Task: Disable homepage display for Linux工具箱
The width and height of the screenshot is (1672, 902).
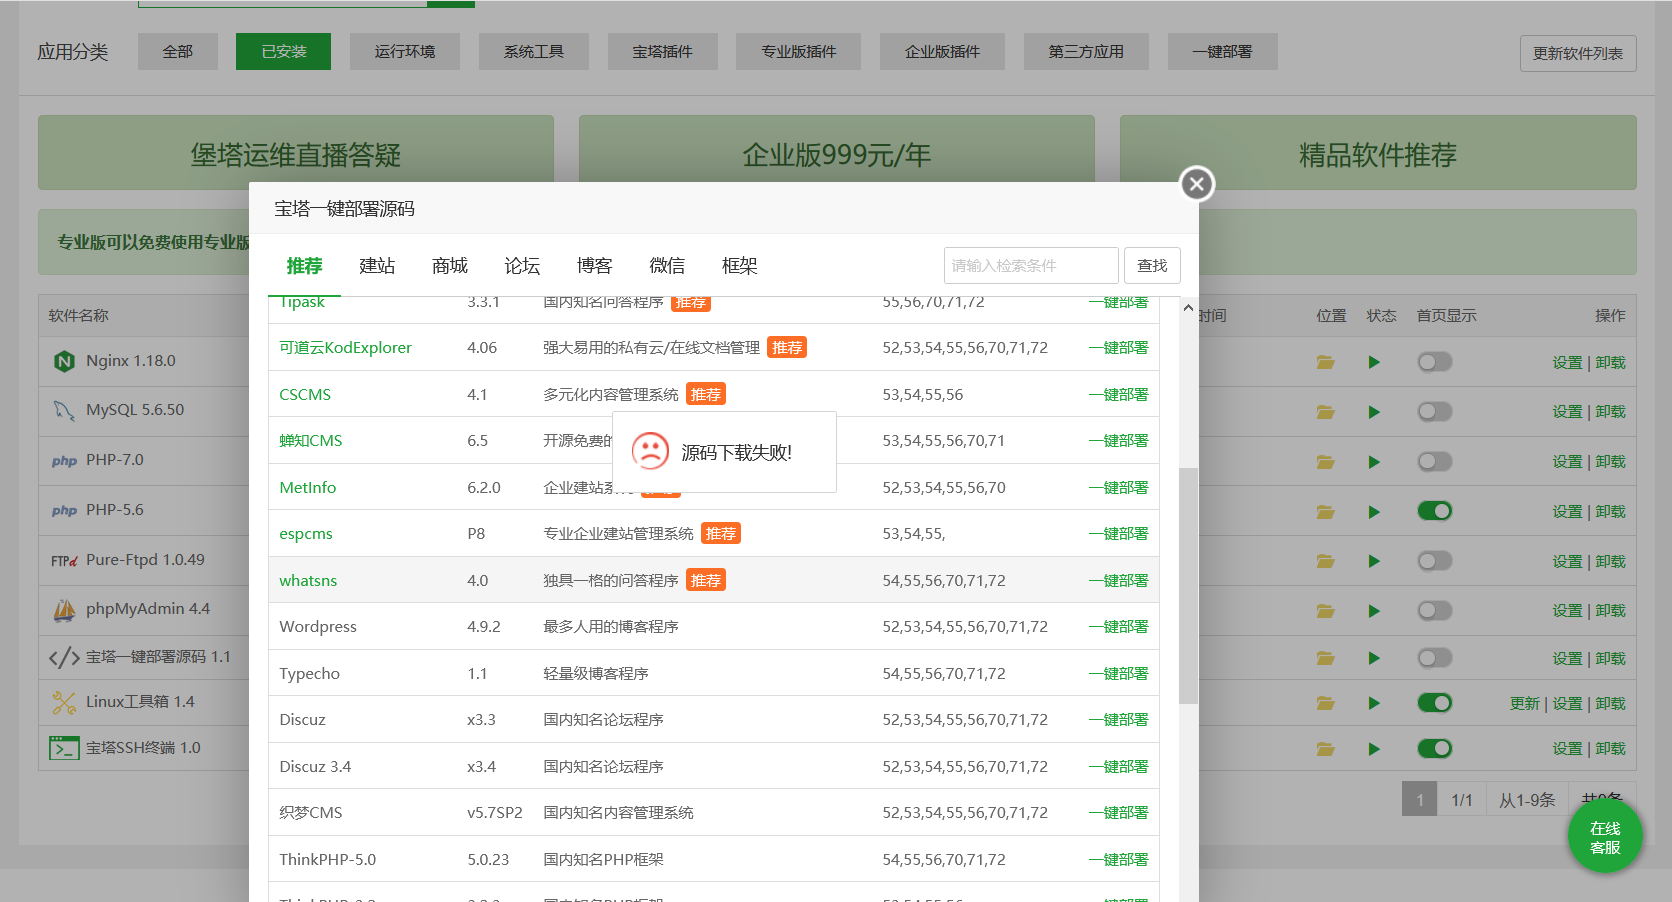Action: point(1435,703)
